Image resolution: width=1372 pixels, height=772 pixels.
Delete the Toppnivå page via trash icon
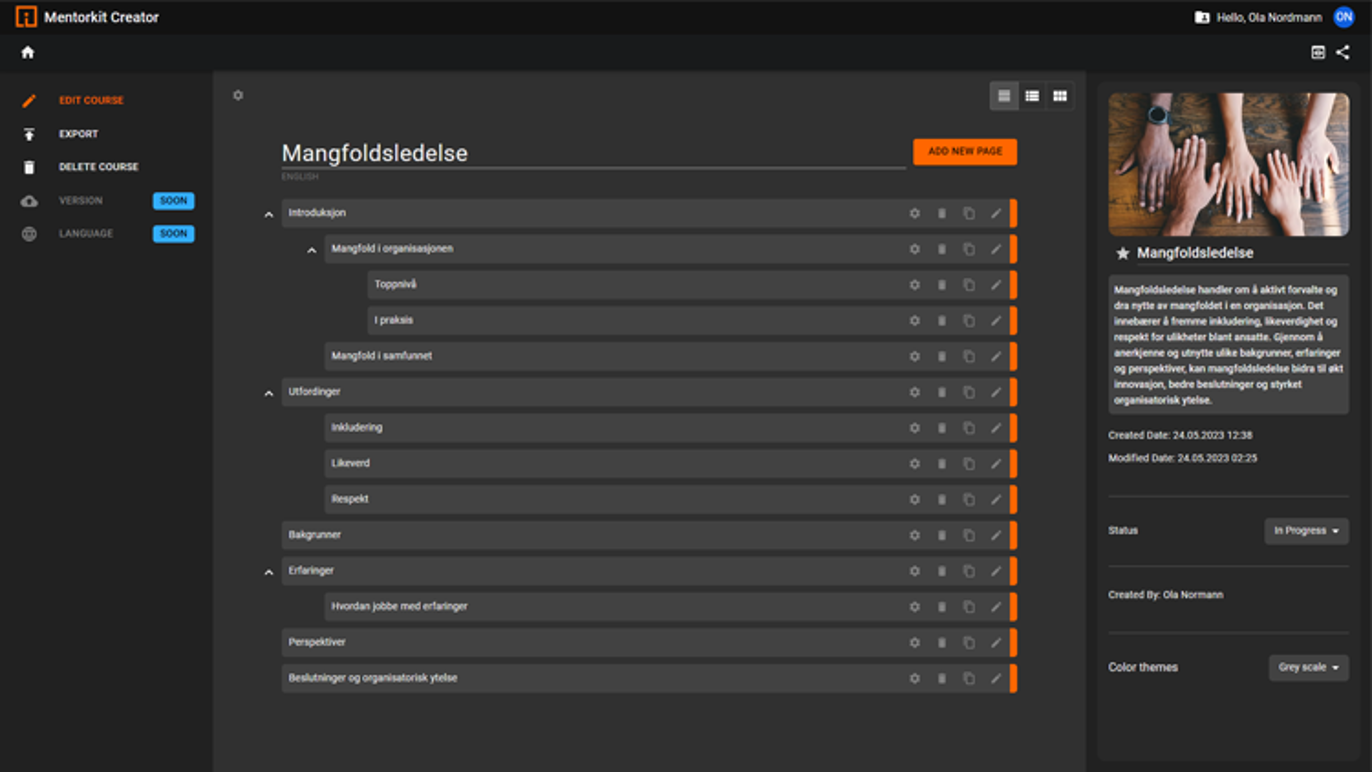941,285
